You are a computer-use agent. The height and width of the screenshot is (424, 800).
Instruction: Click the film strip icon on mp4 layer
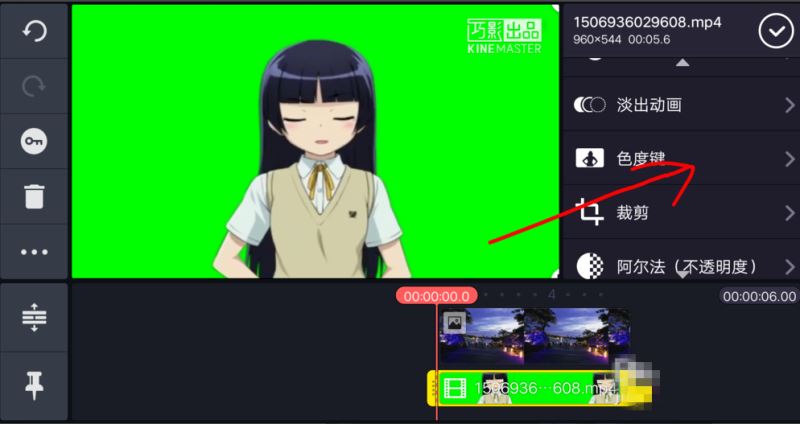pos(455,388)
